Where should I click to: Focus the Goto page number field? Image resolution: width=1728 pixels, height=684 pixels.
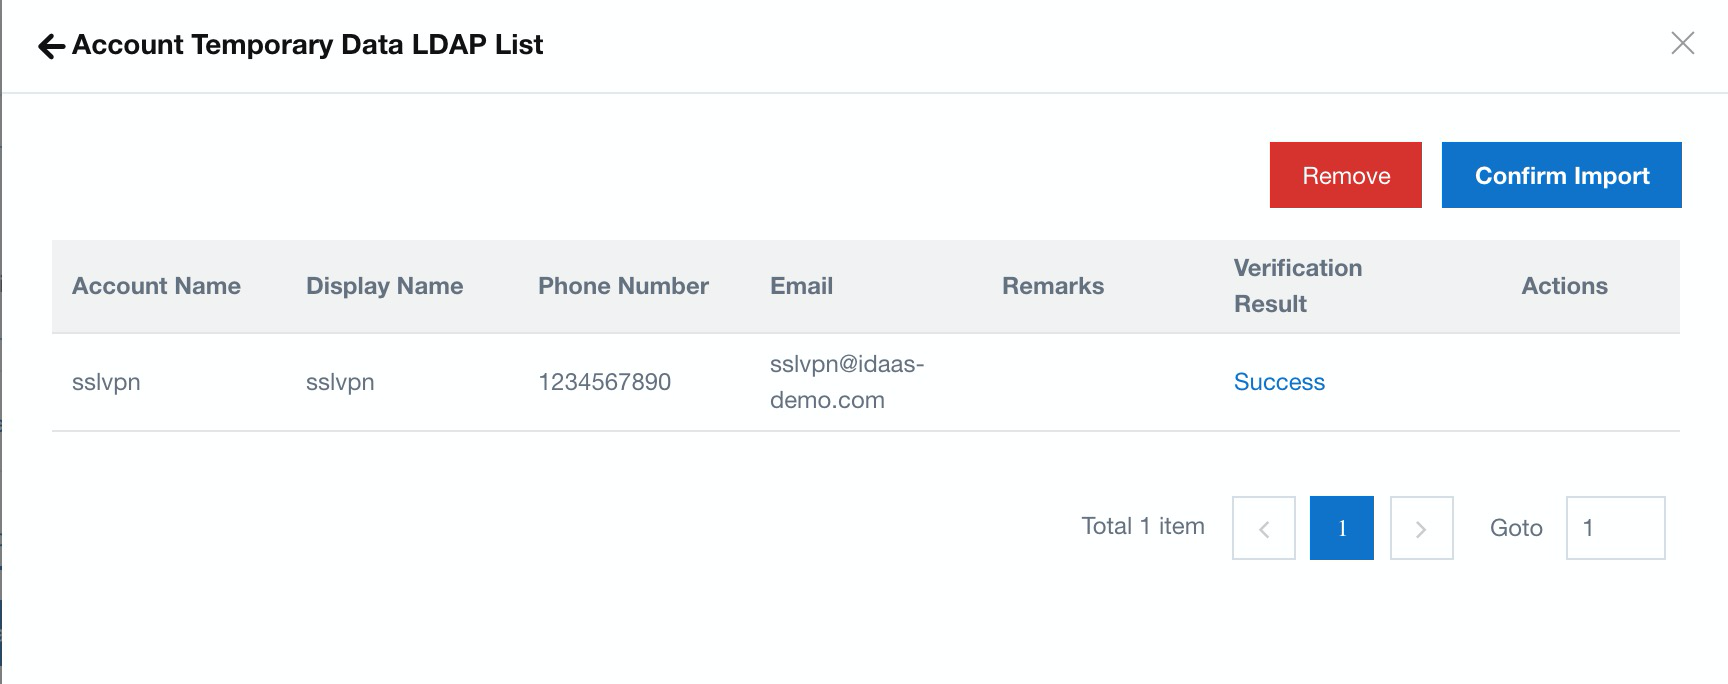click(1615, 528)
